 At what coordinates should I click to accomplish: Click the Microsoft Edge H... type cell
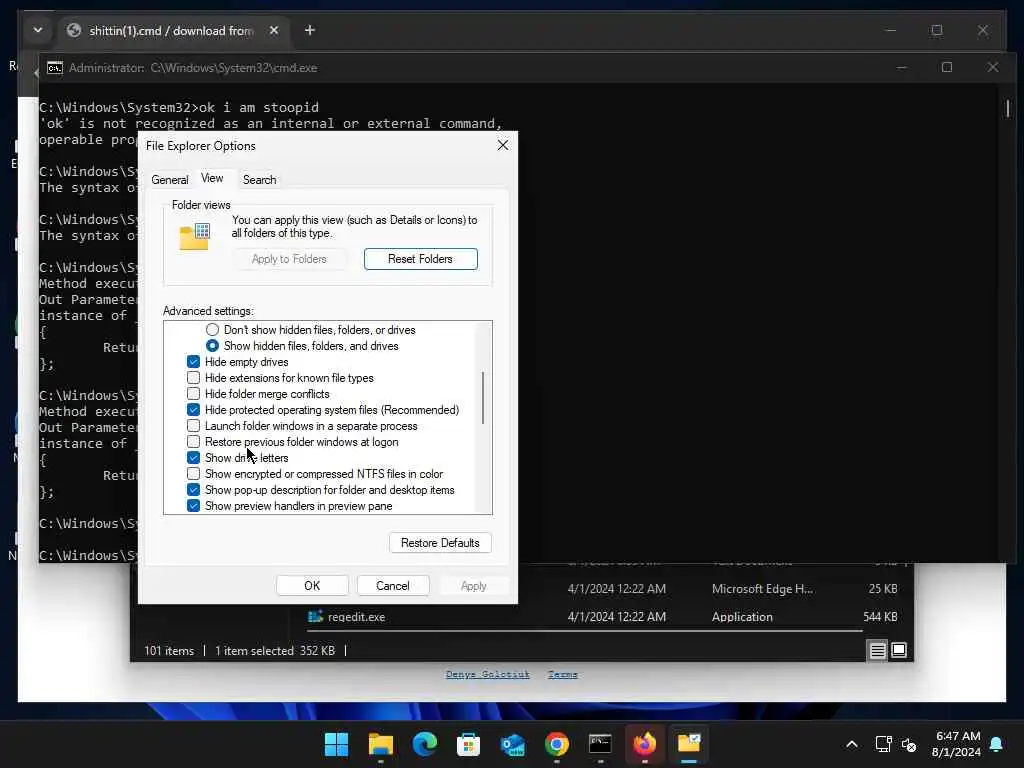[762, 588]
